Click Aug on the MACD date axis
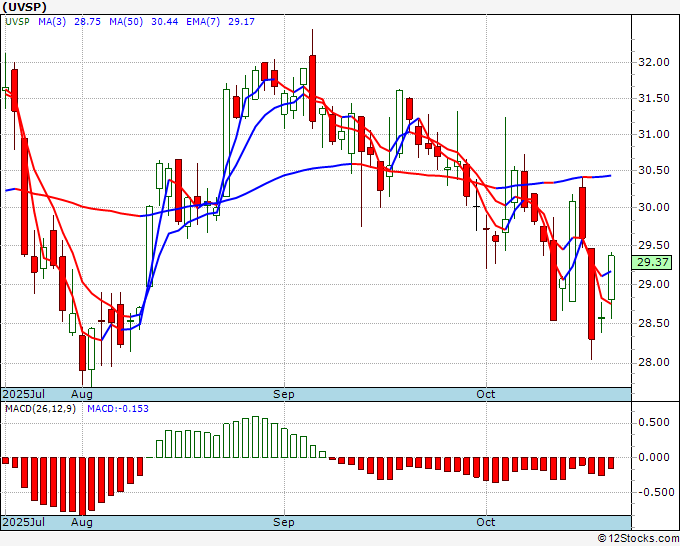The height and width of the screenshot is (546, 680). [82, 522]
